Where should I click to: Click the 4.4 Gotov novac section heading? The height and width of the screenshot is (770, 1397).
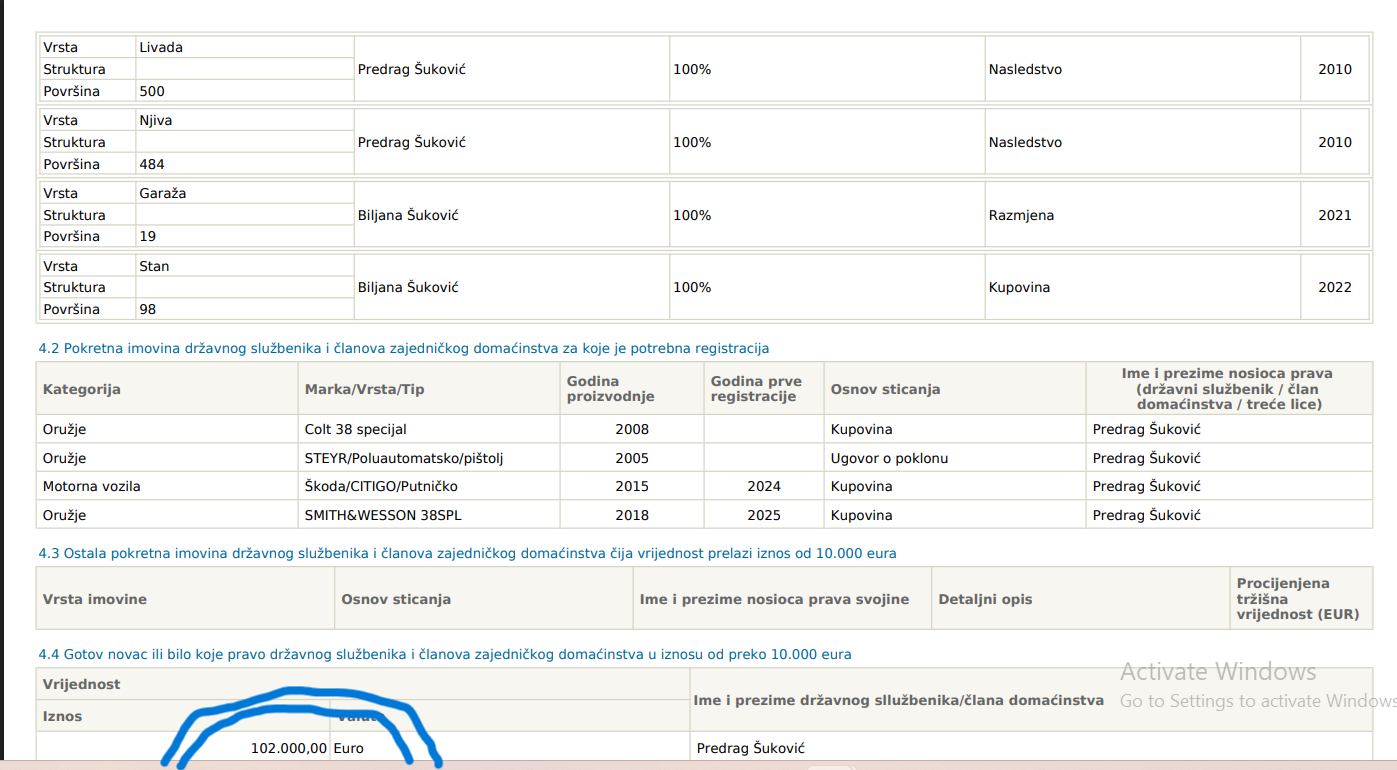[445, 655]
